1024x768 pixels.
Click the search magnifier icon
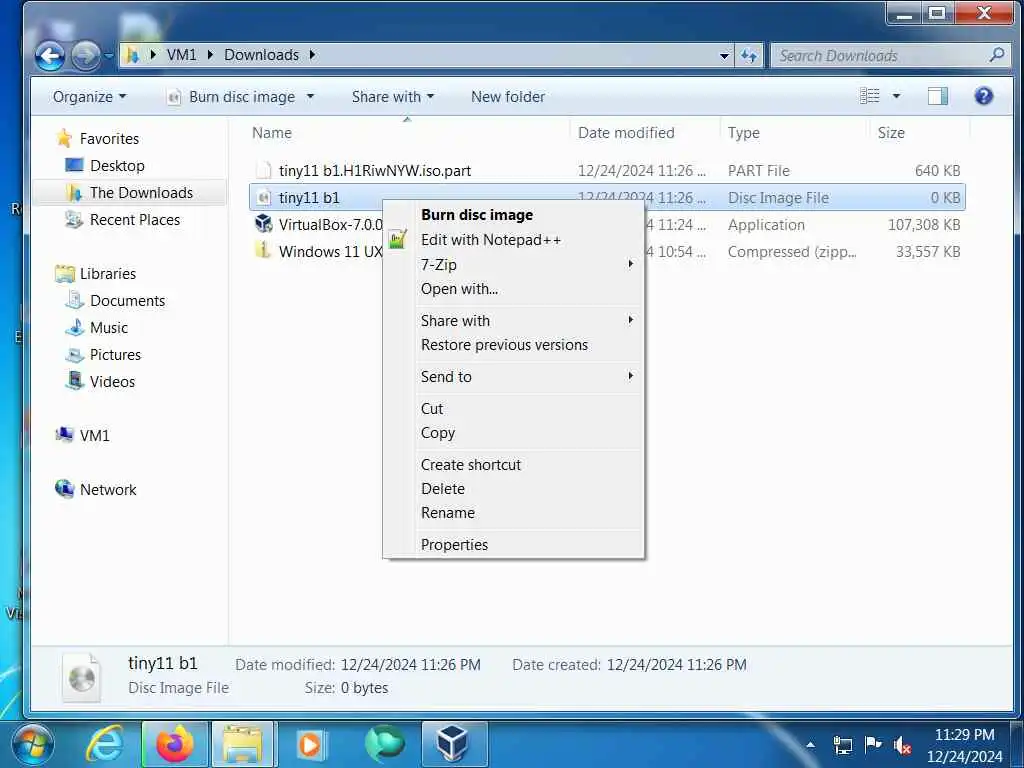[996, 55]
